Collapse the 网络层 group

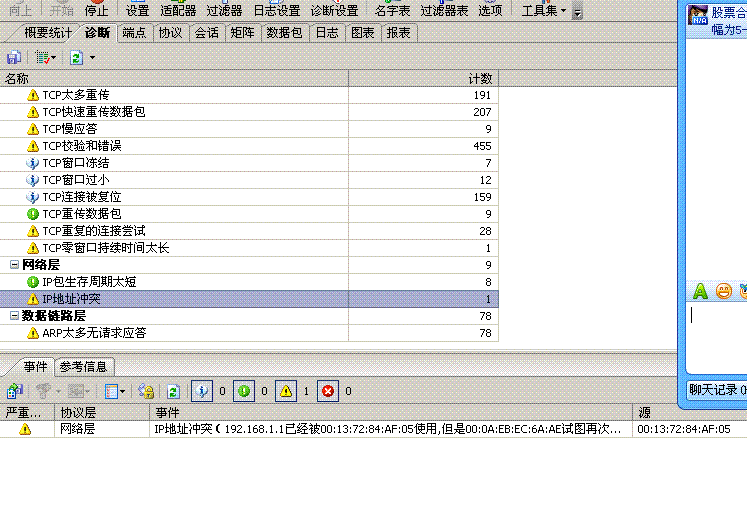pyautogui.click(x=14, y=265)
